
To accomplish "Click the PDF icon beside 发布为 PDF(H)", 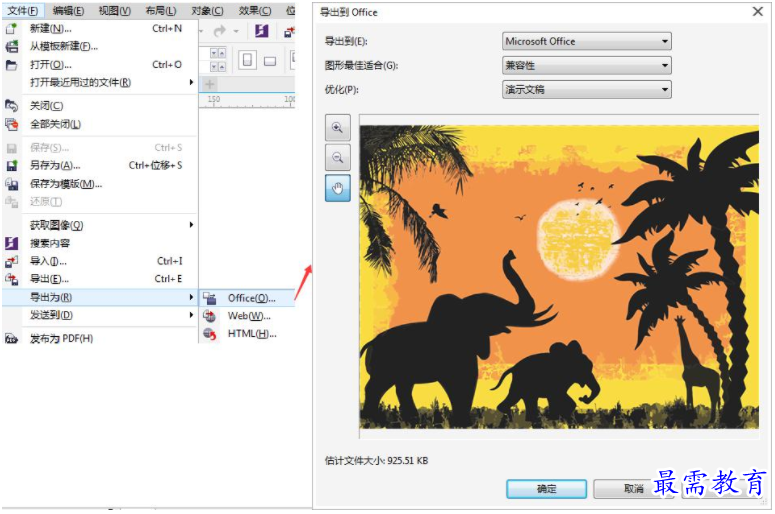I will pyautogui.click(x=11, y=339).
